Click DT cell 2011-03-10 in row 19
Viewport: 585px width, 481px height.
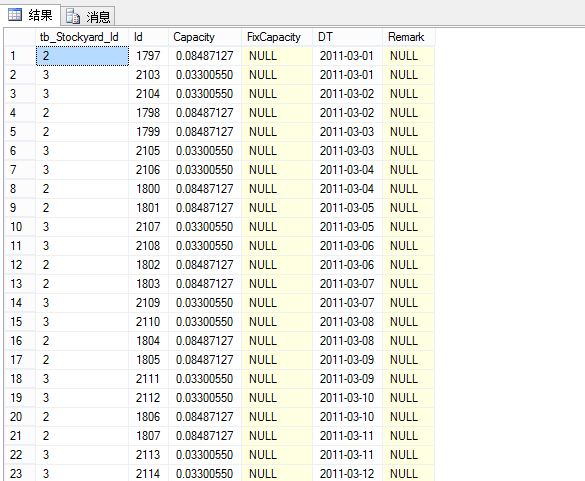[347, 398]
